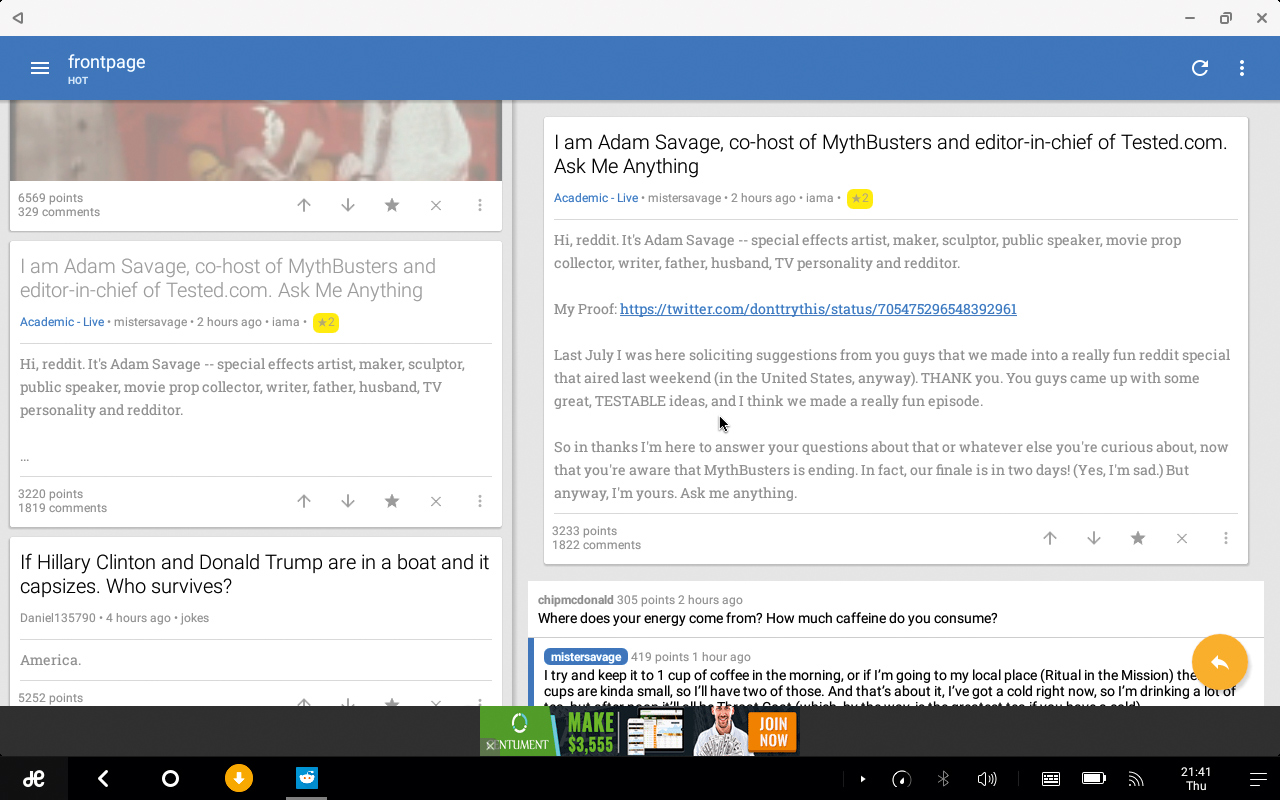Open the volume control in system tray

pos(987,779)
